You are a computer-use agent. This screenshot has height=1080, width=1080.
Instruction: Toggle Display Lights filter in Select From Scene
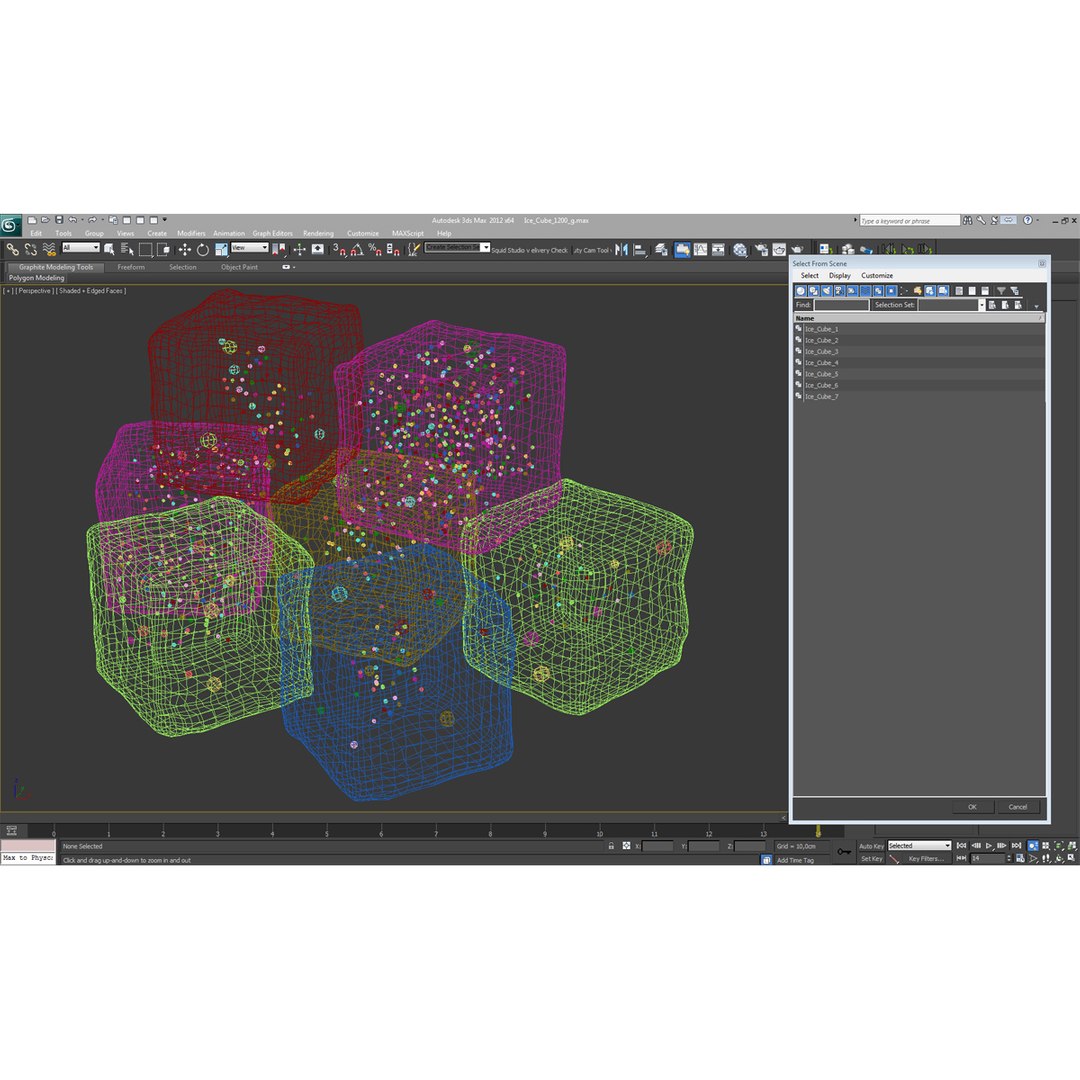(827, 291)
